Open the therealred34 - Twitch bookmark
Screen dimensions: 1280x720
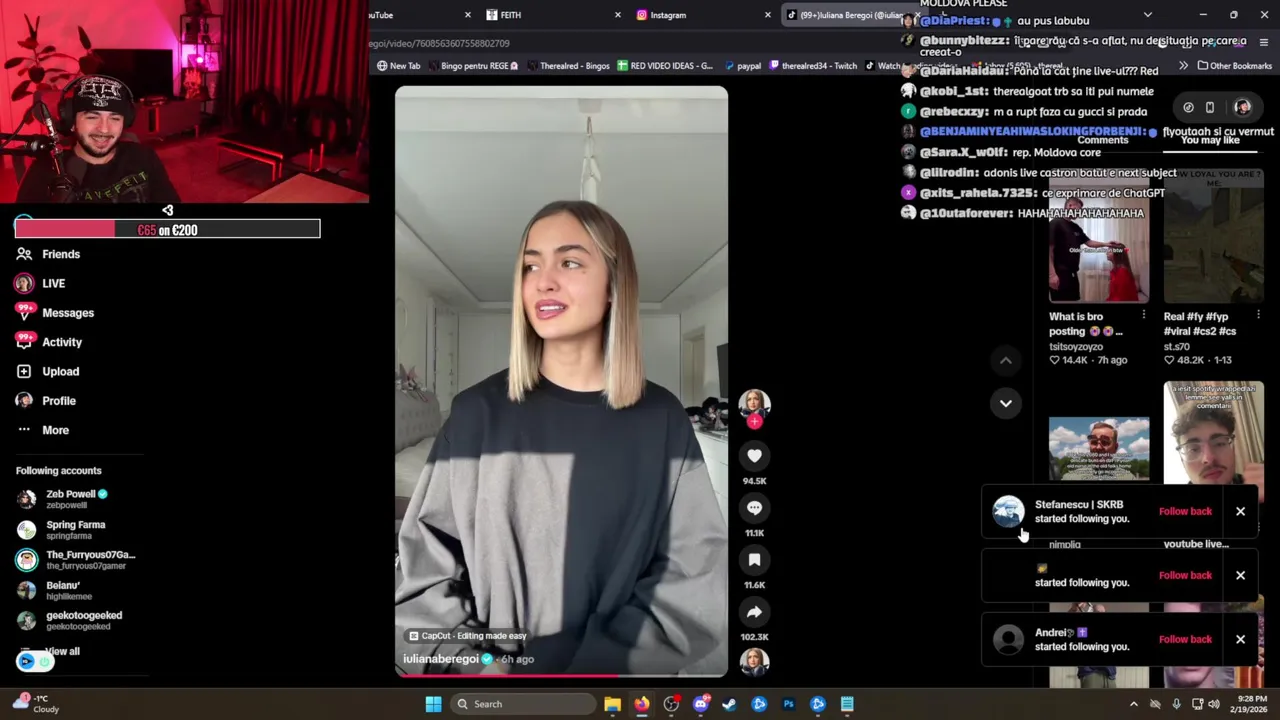pyautogui.click(x=812, y=66)
